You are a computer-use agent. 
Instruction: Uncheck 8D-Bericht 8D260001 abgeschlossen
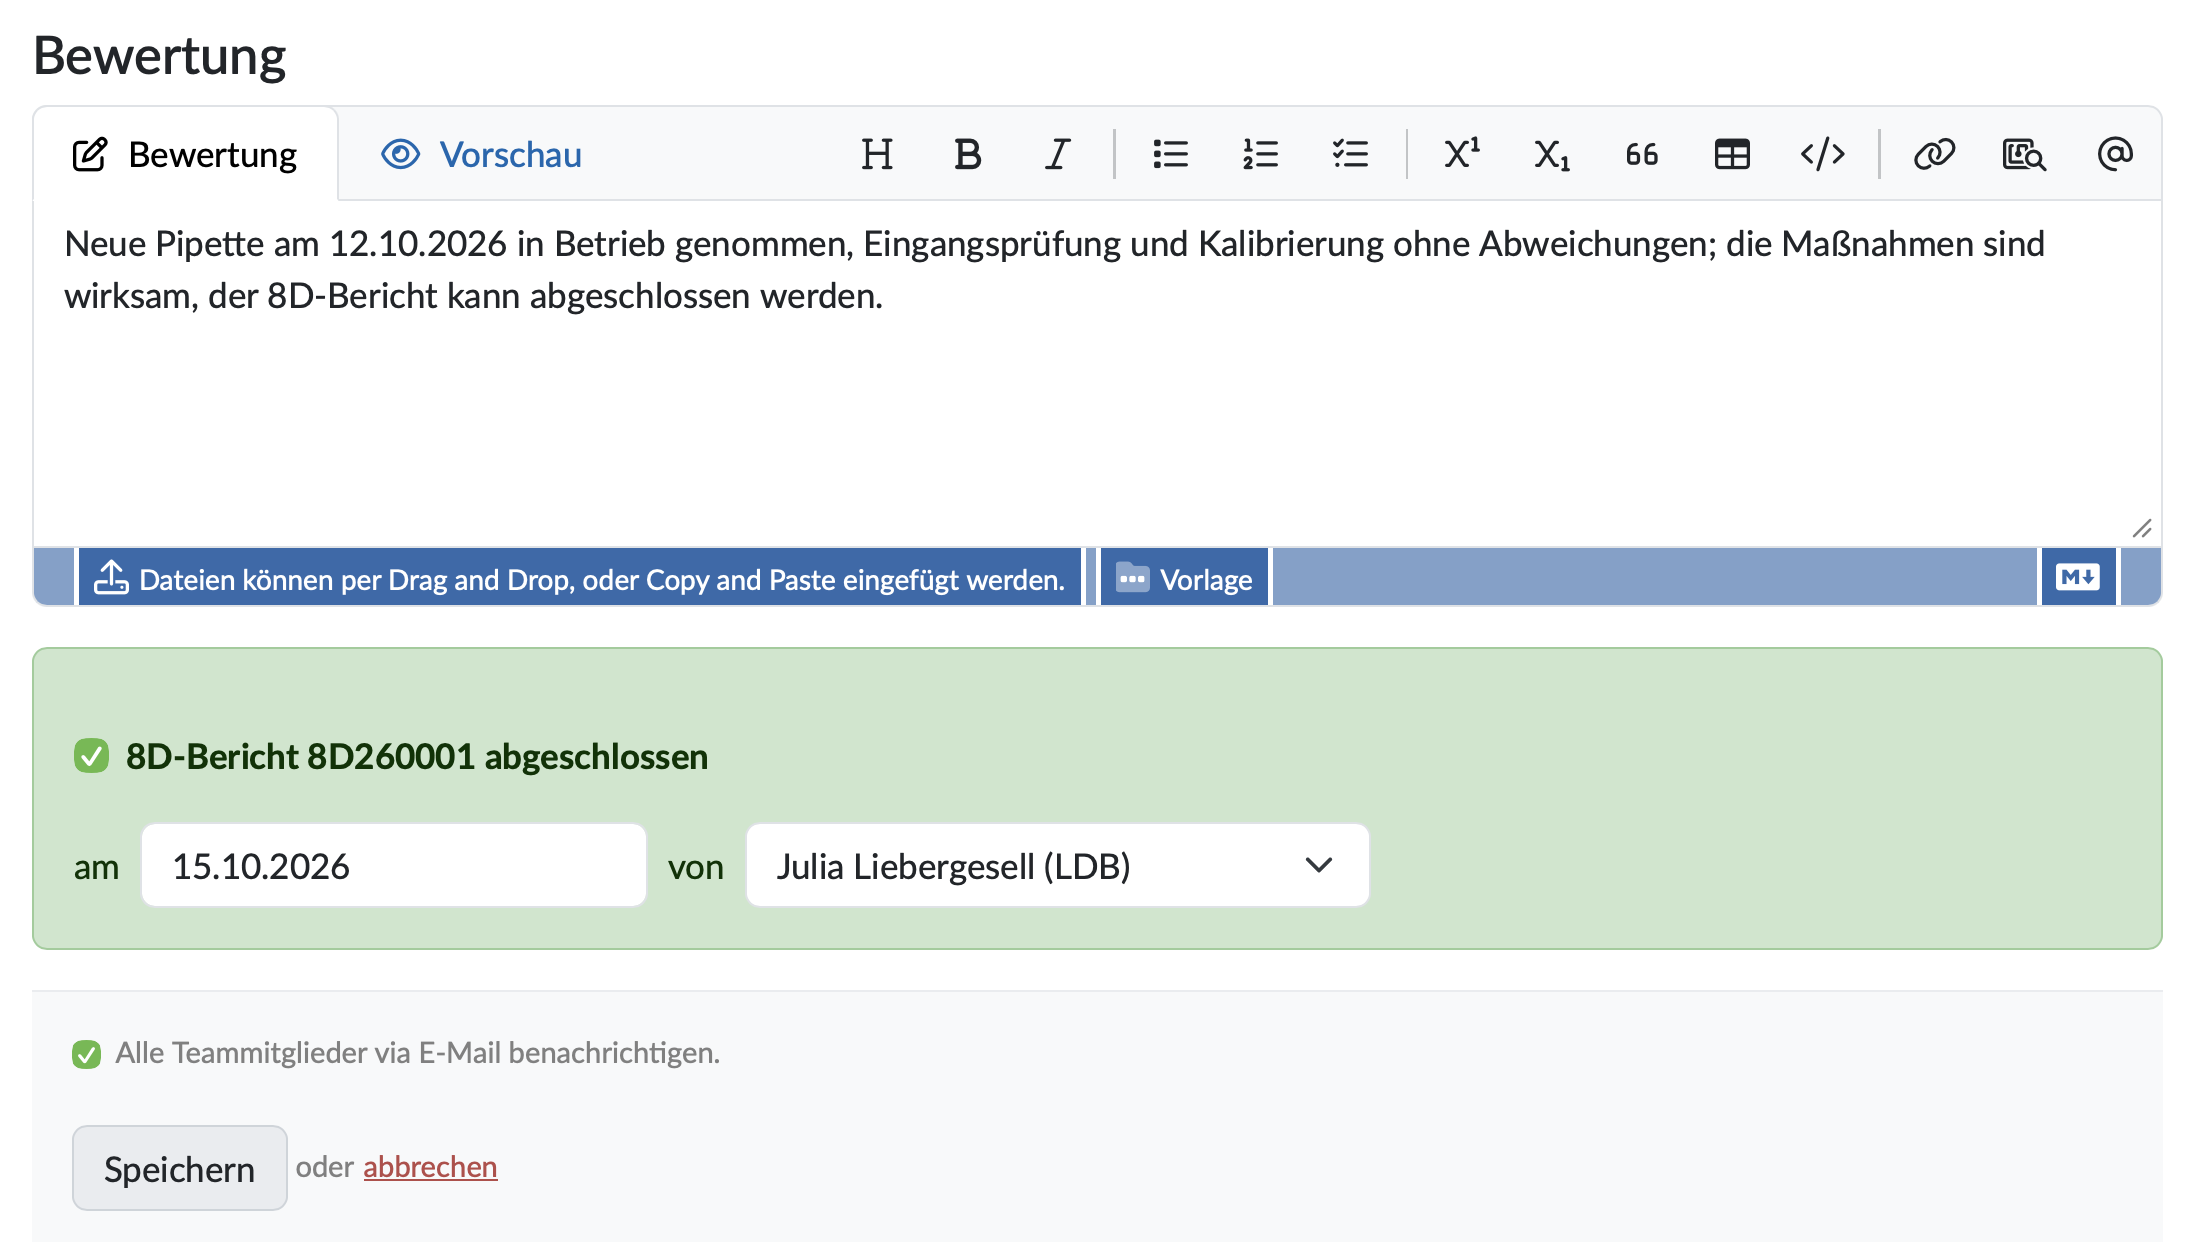point(91,756)
